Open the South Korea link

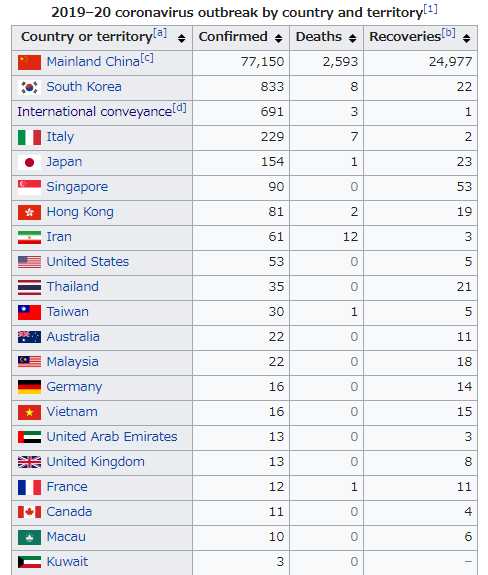point(84,87)
